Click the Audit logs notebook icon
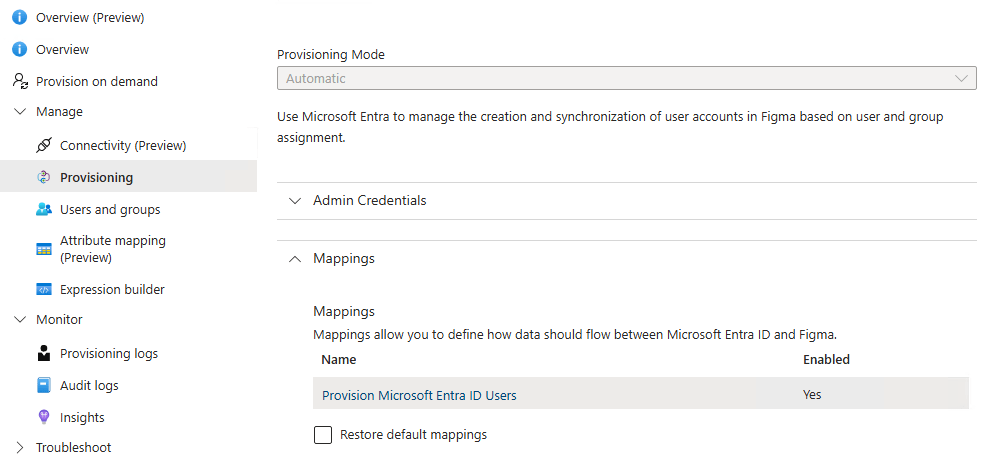This screenshot has height=460, width=983. [x=44, y=385]
